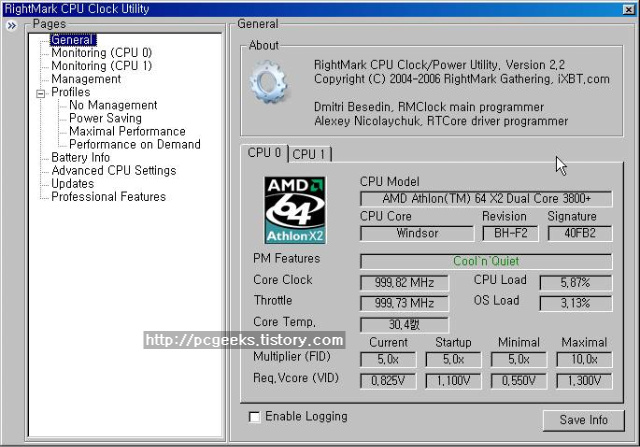The image size is (640, 447).
Task: Enable Logging checkbox
Action: [254, 417]
